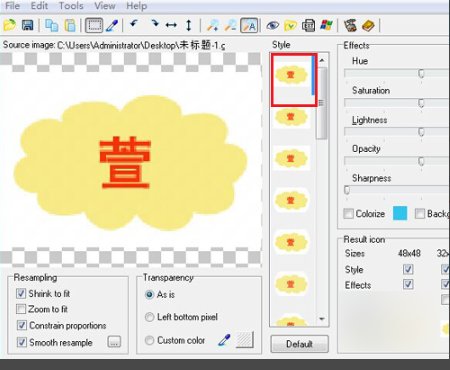
Task: Open Smooth resample options ellipsis button
Action: (114, 342)
